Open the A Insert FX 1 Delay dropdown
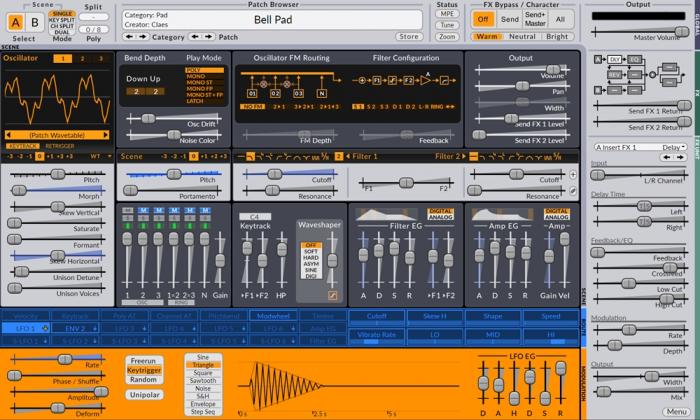 point(640,147)
